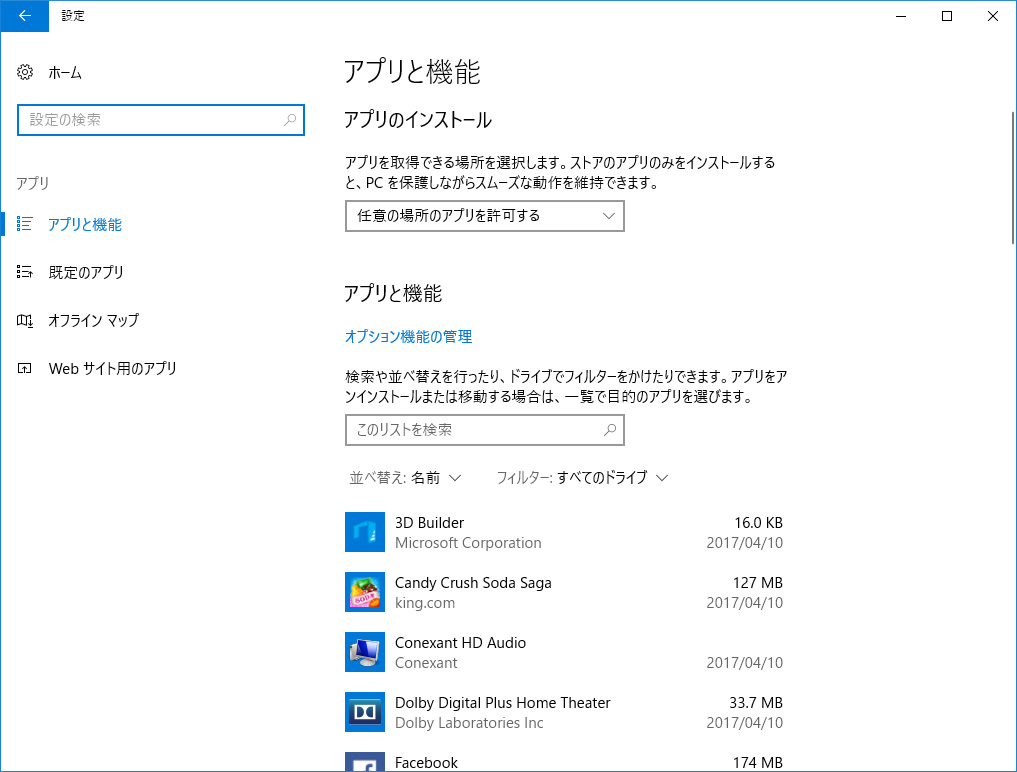Click the Dolby Digital Plus icon
Viewport: 1017px width, 772px height.
[365, 712]
